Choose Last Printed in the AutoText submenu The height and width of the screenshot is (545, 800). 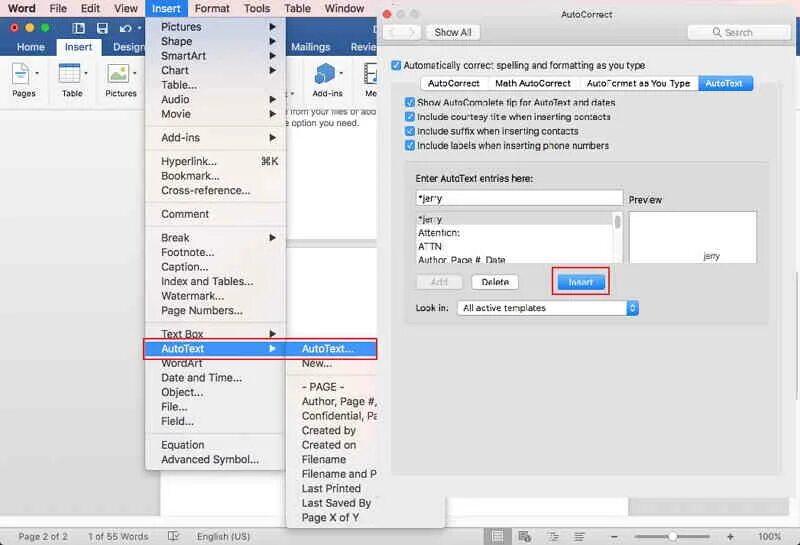(x=332, y=488)
